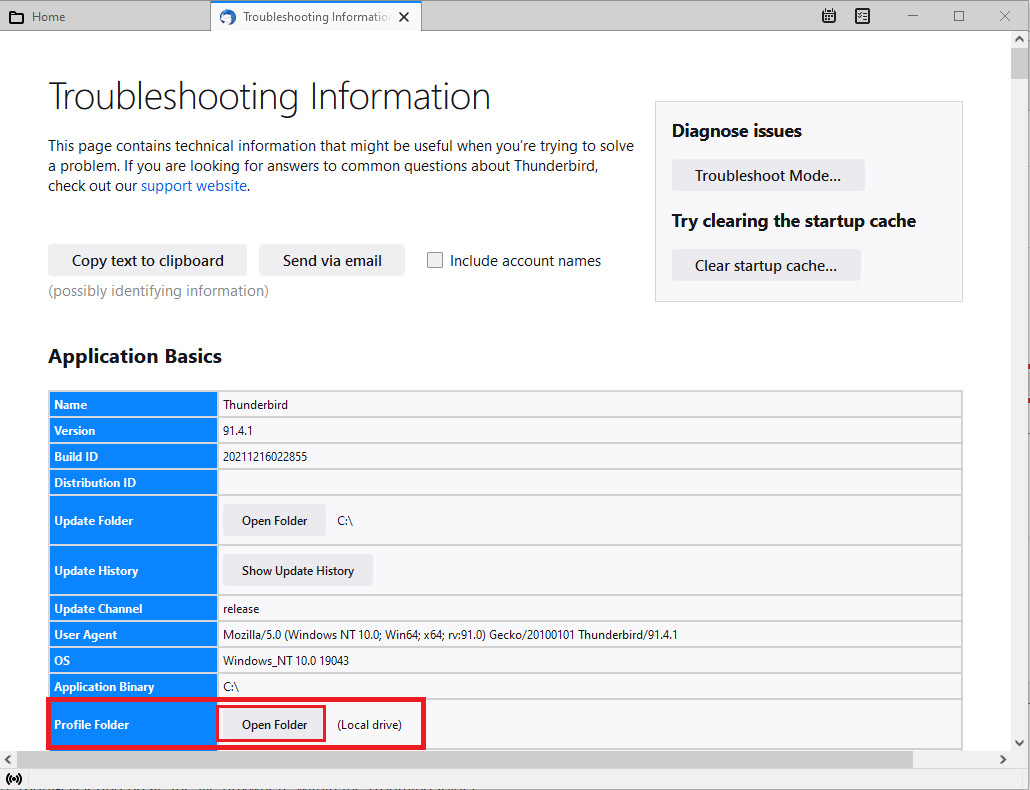
Task: Click the online status indicator icon
Action: [x=14, y=779]
